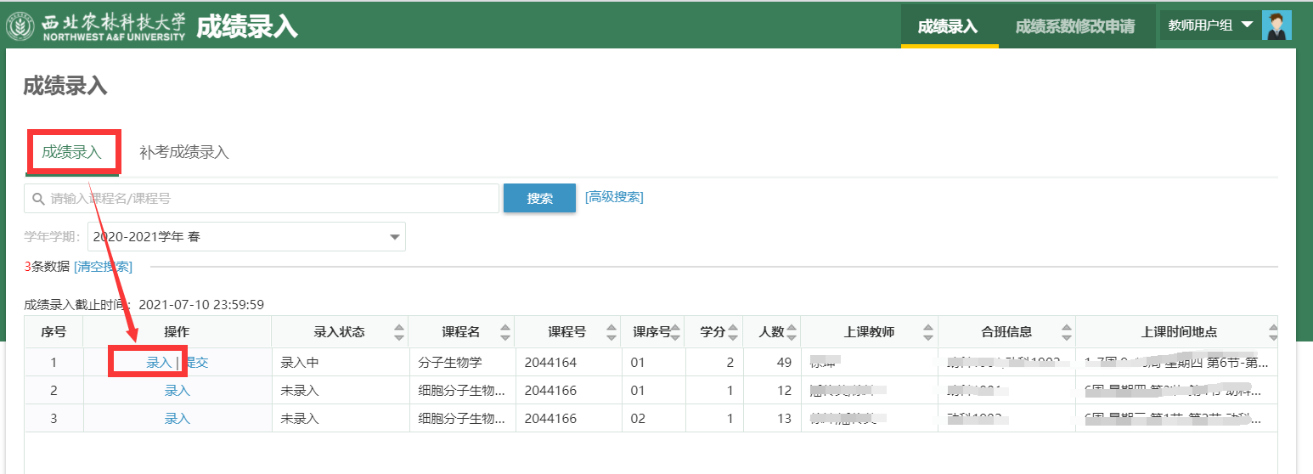Click the search magnifier icon in search box
The image size is (1313, 474).
pyautogui.click(x=39, y=199)
